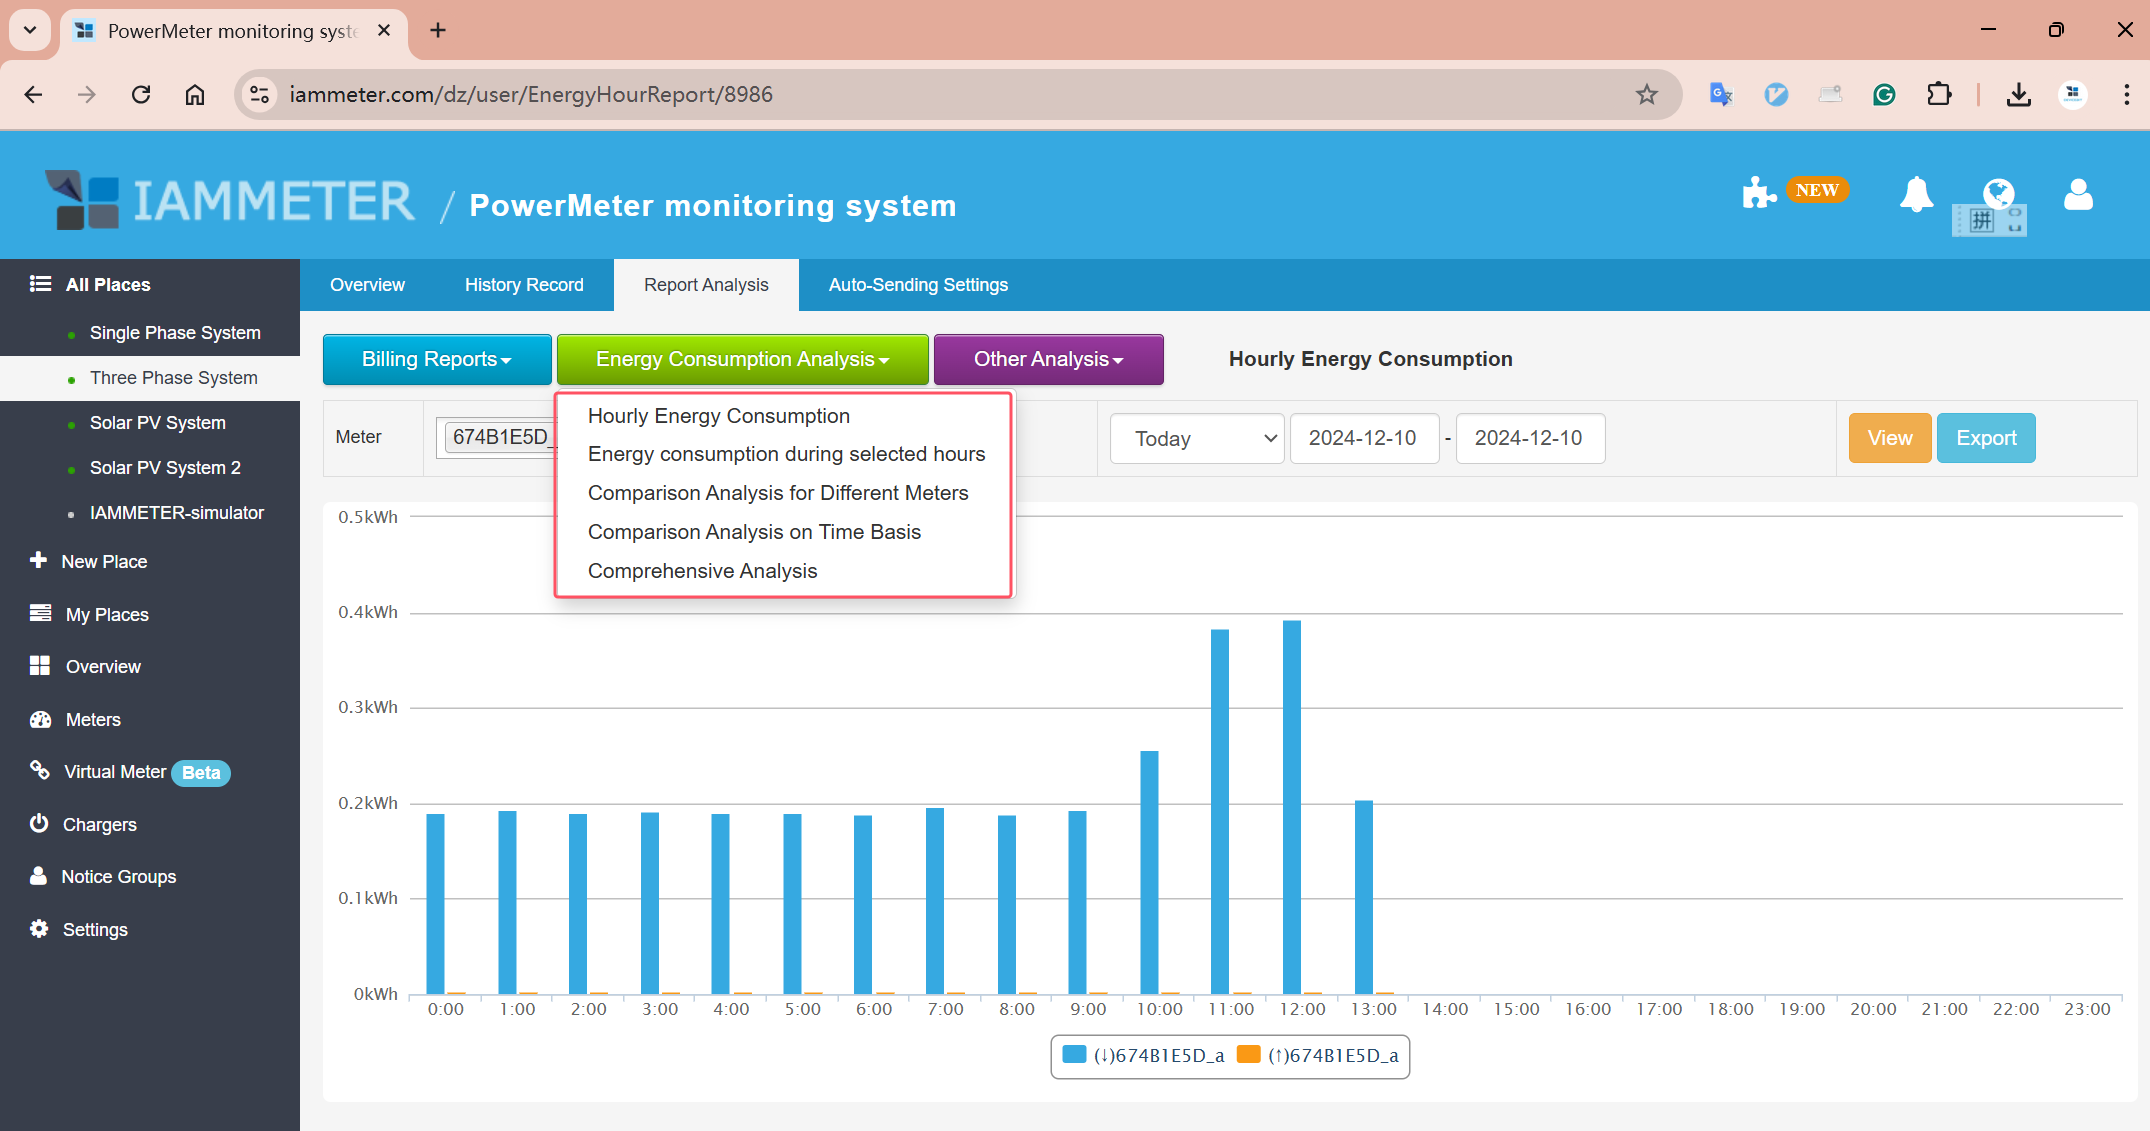The image size is (2150, 1131).
Task: Click the Notice Groups person icon
Action: tap(38, 875)
